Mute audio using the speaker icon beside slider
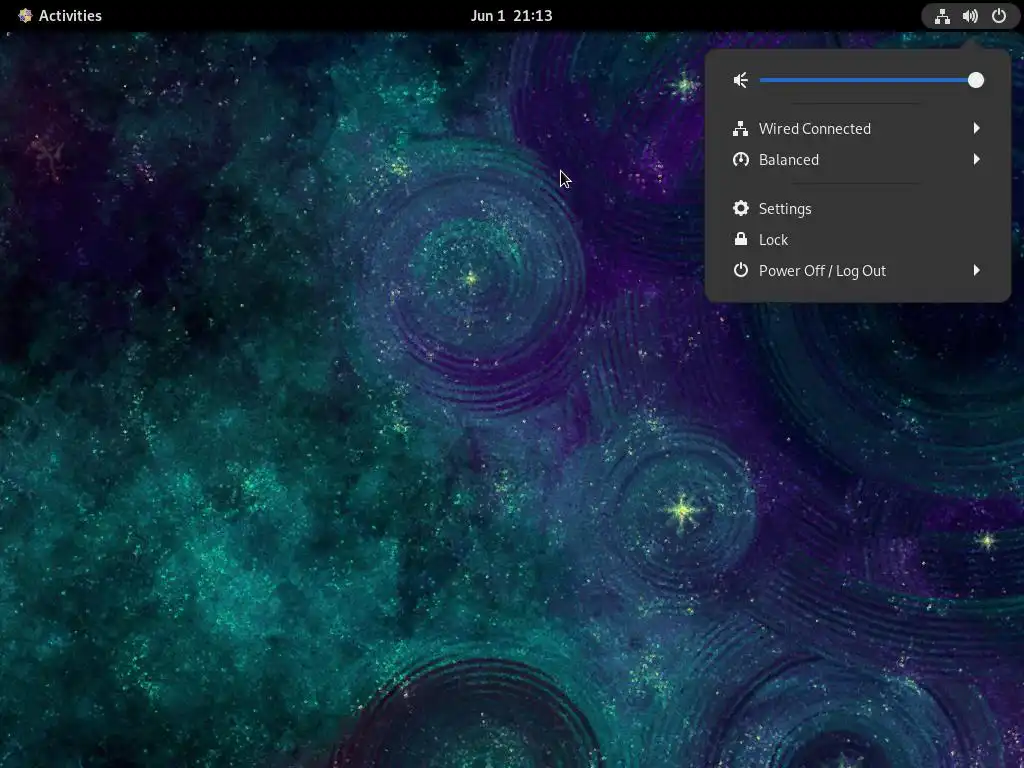1024x768 pixels. tap(741, 80)
